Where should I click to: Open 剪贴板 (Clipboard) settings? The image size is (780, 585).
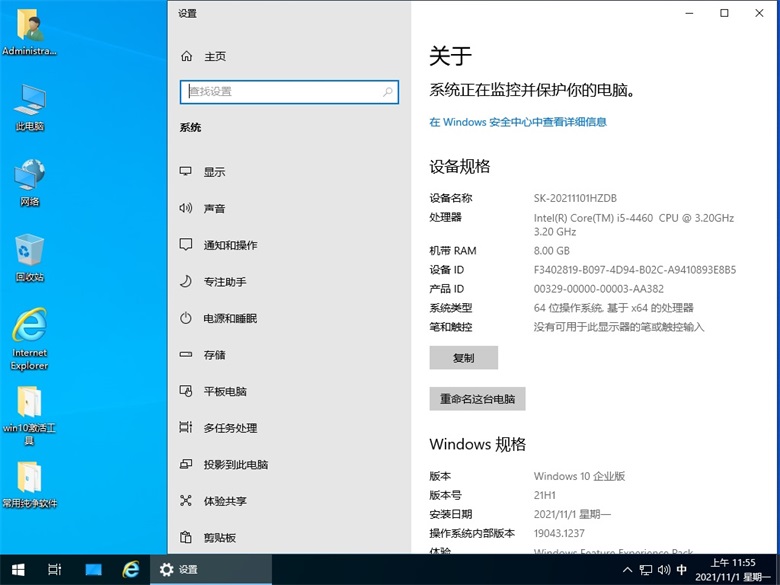click(219, 537)
